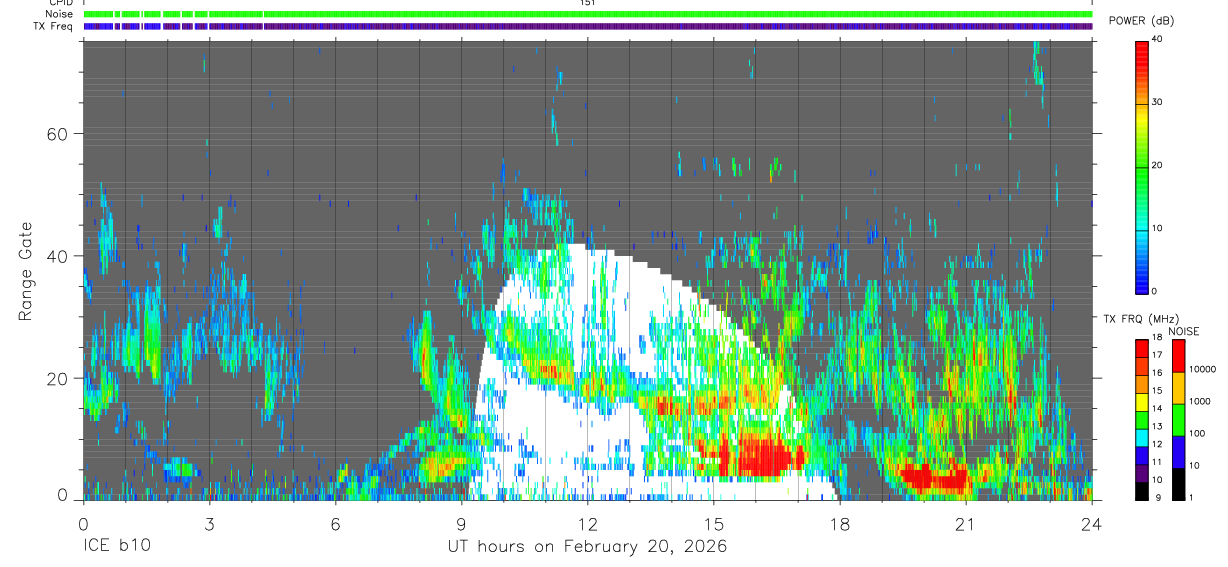Click the 3 tick on UT hours axis

pos(209,523)
